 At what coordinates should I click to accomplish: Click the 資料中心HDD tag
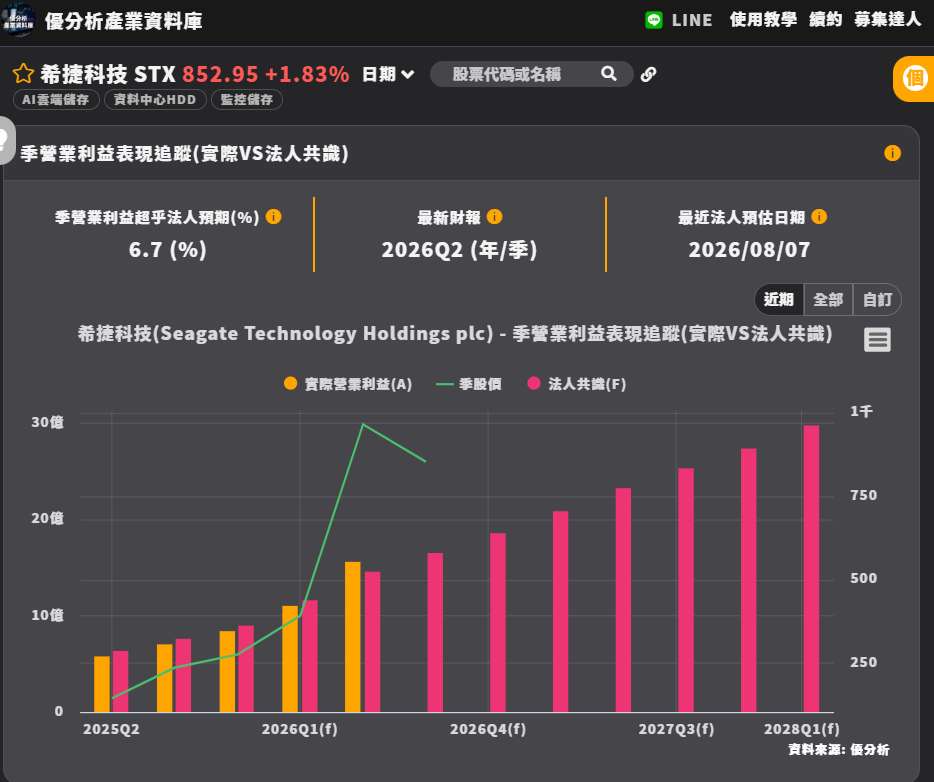[155, 99]
